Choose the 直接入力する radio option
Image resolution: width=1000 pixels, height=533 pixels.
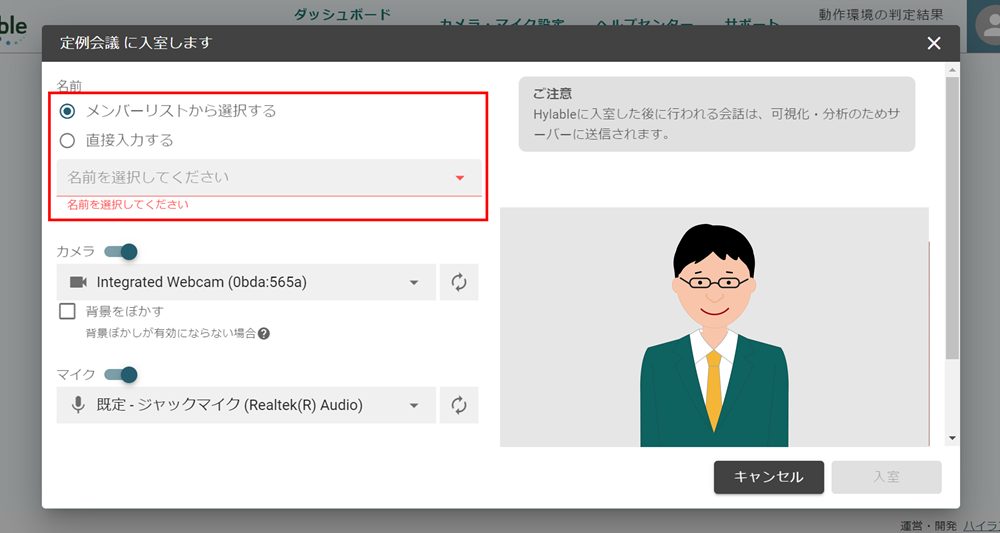[67, 140]
